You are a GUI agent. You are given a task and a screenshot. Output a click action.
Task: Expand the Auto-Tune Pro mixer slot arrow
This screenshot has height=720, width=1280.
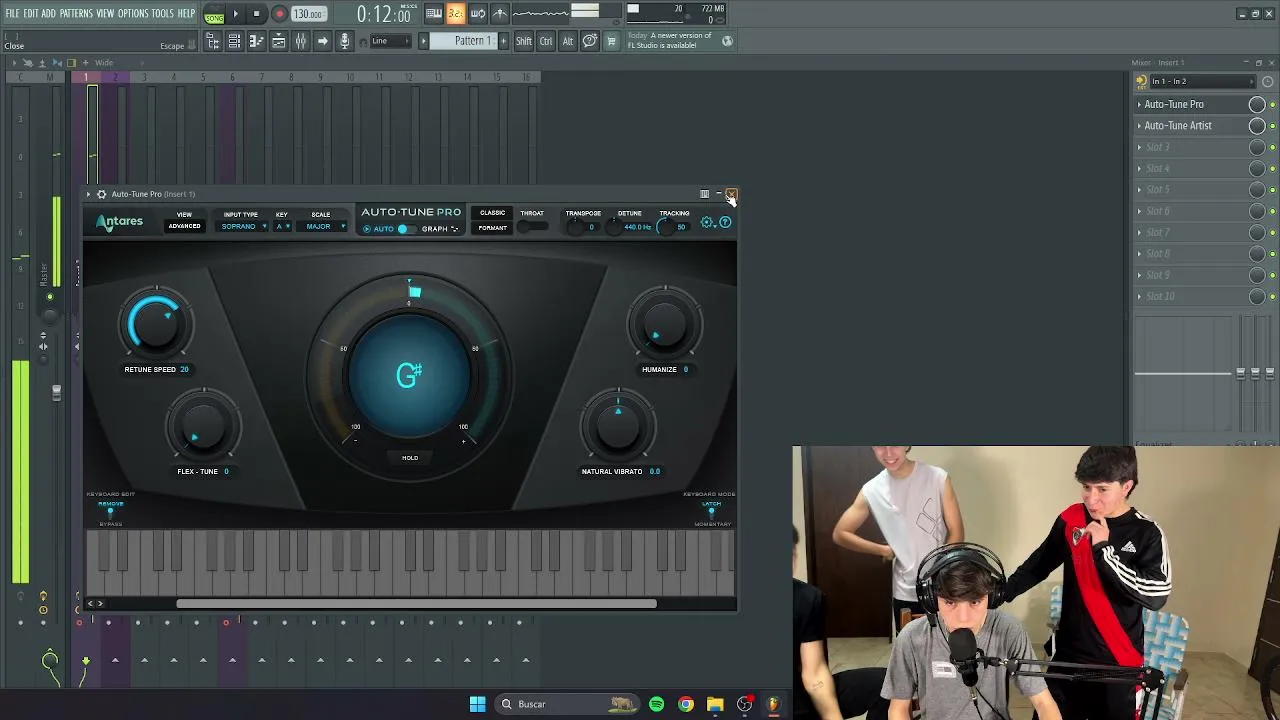(1139, 104)
